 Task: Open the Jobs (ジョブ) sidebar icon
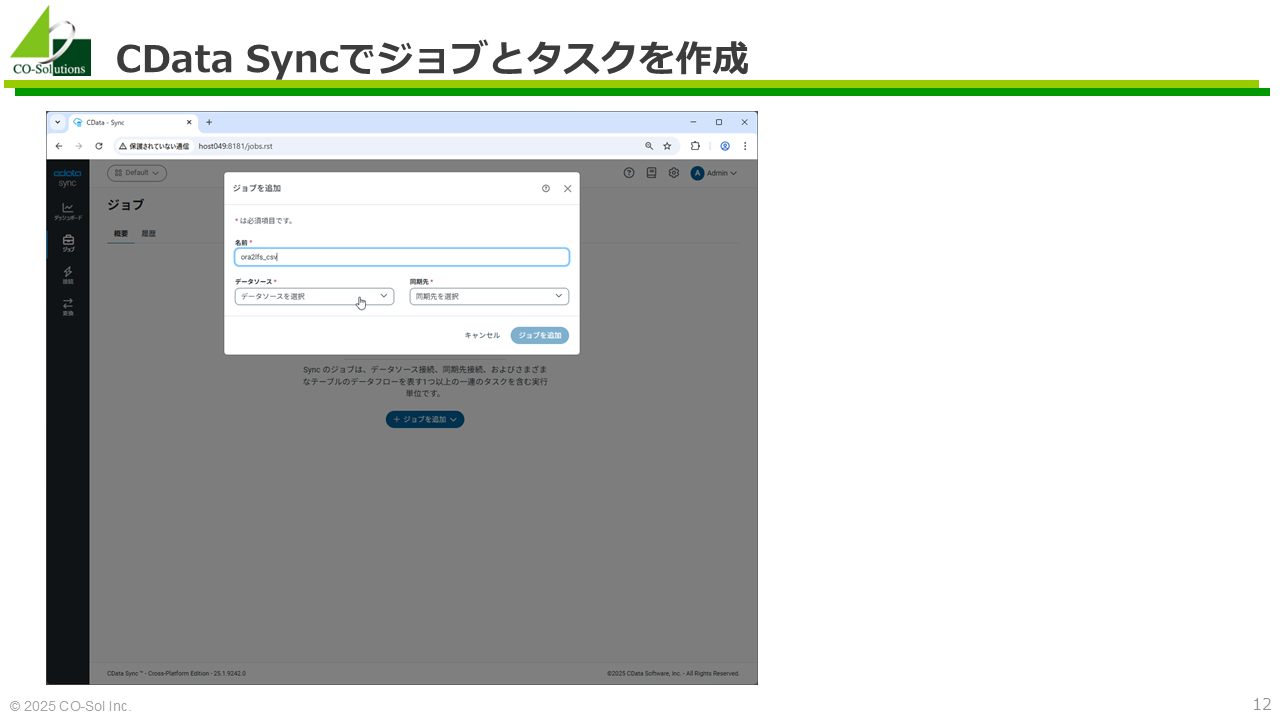(x=68, y=243)
